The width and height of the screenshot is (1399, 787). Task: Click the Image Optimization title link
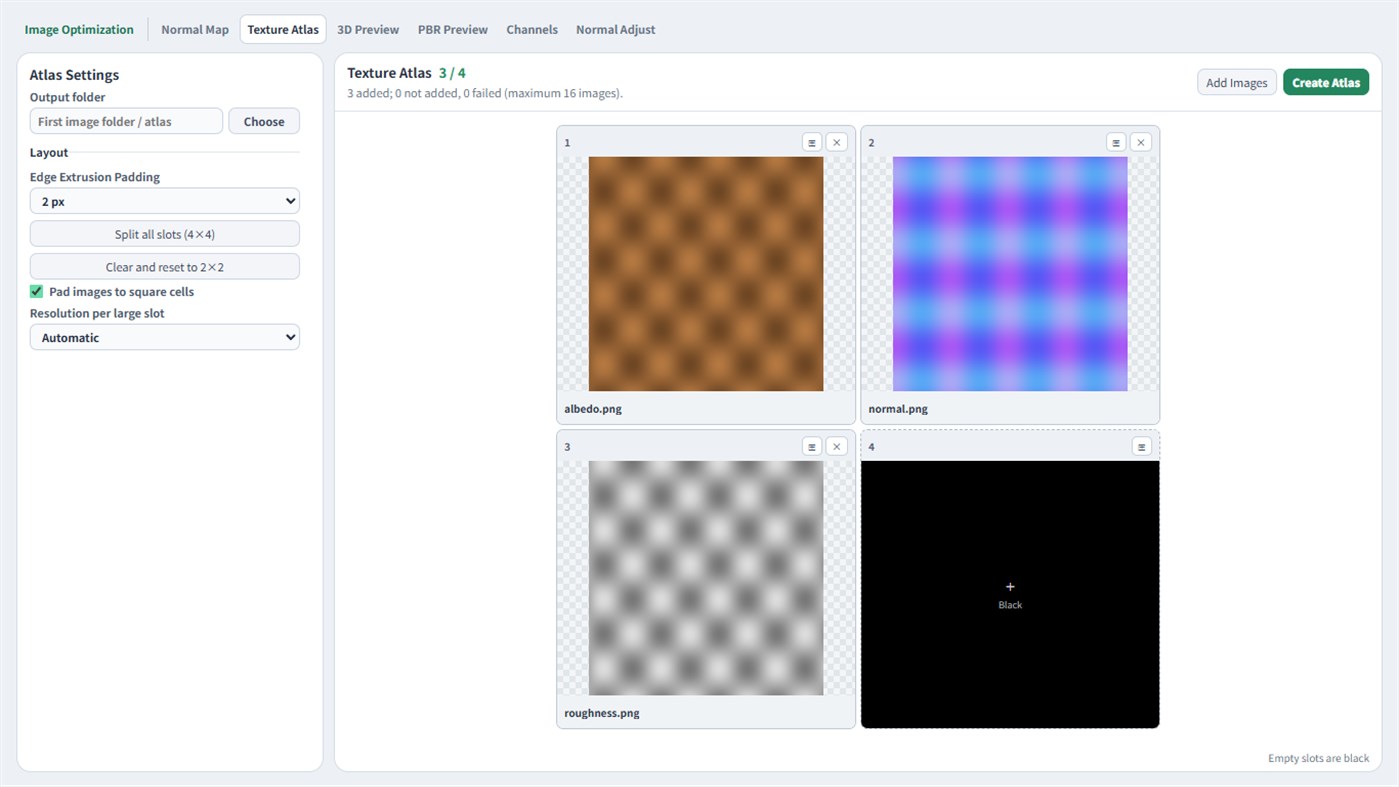pyautogui.click(x=79, y=29)
